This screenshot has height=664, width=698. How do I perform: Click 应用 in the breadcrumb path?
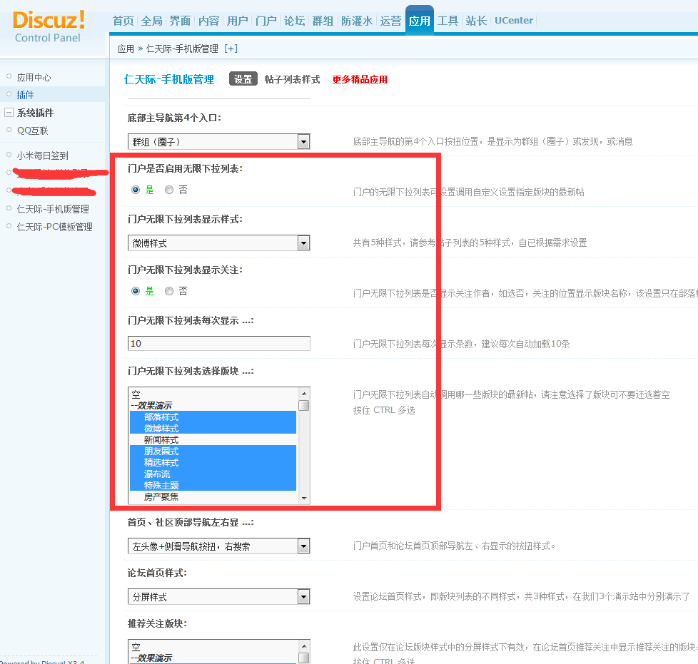tap(126, 49)
